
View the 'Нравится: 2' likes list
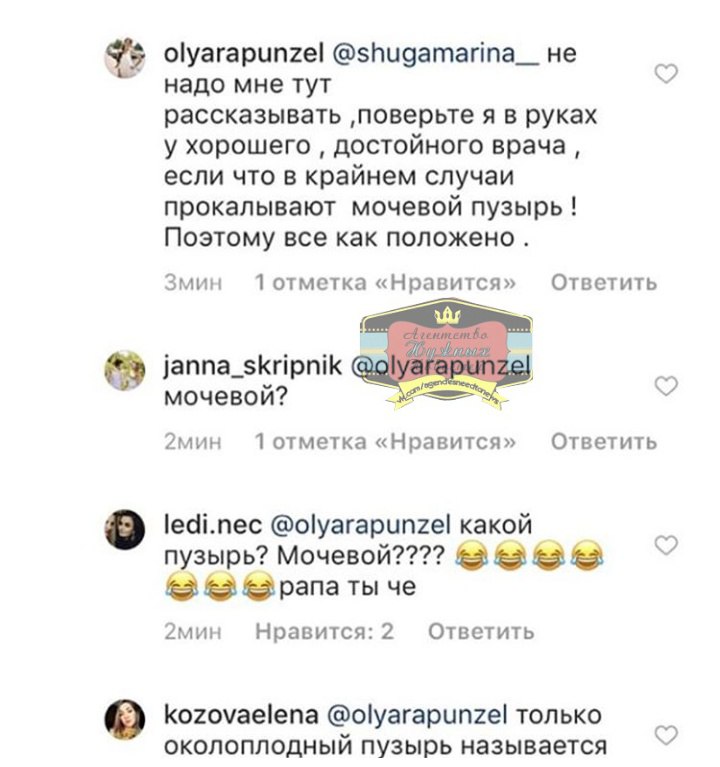[324, 631]
